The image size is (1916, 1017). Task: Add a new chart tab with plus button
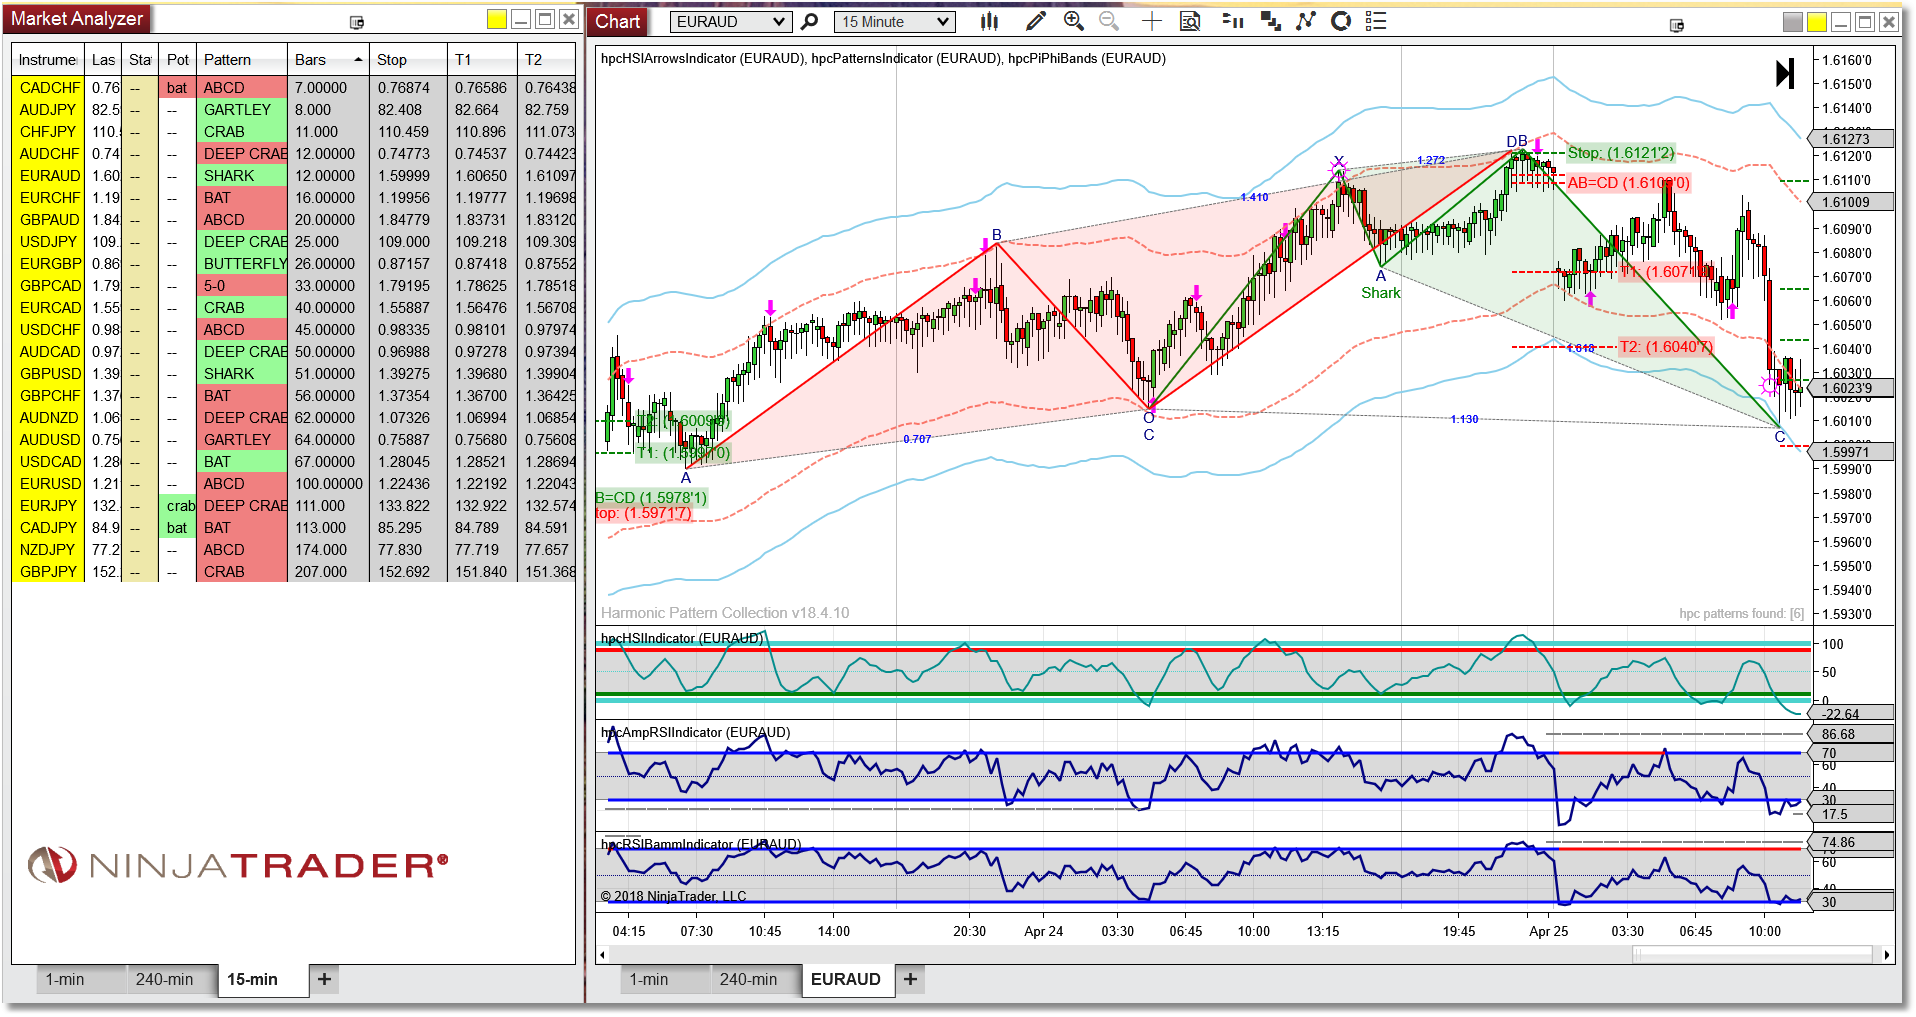coord(910,979)
